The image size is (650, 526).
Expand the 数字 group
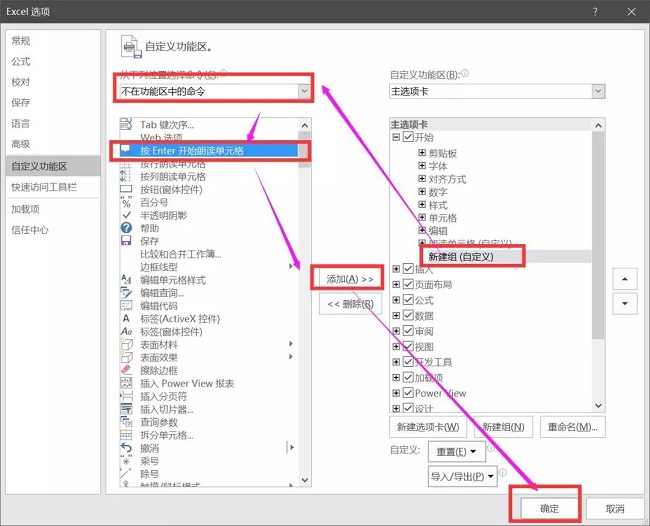(422, 191)
